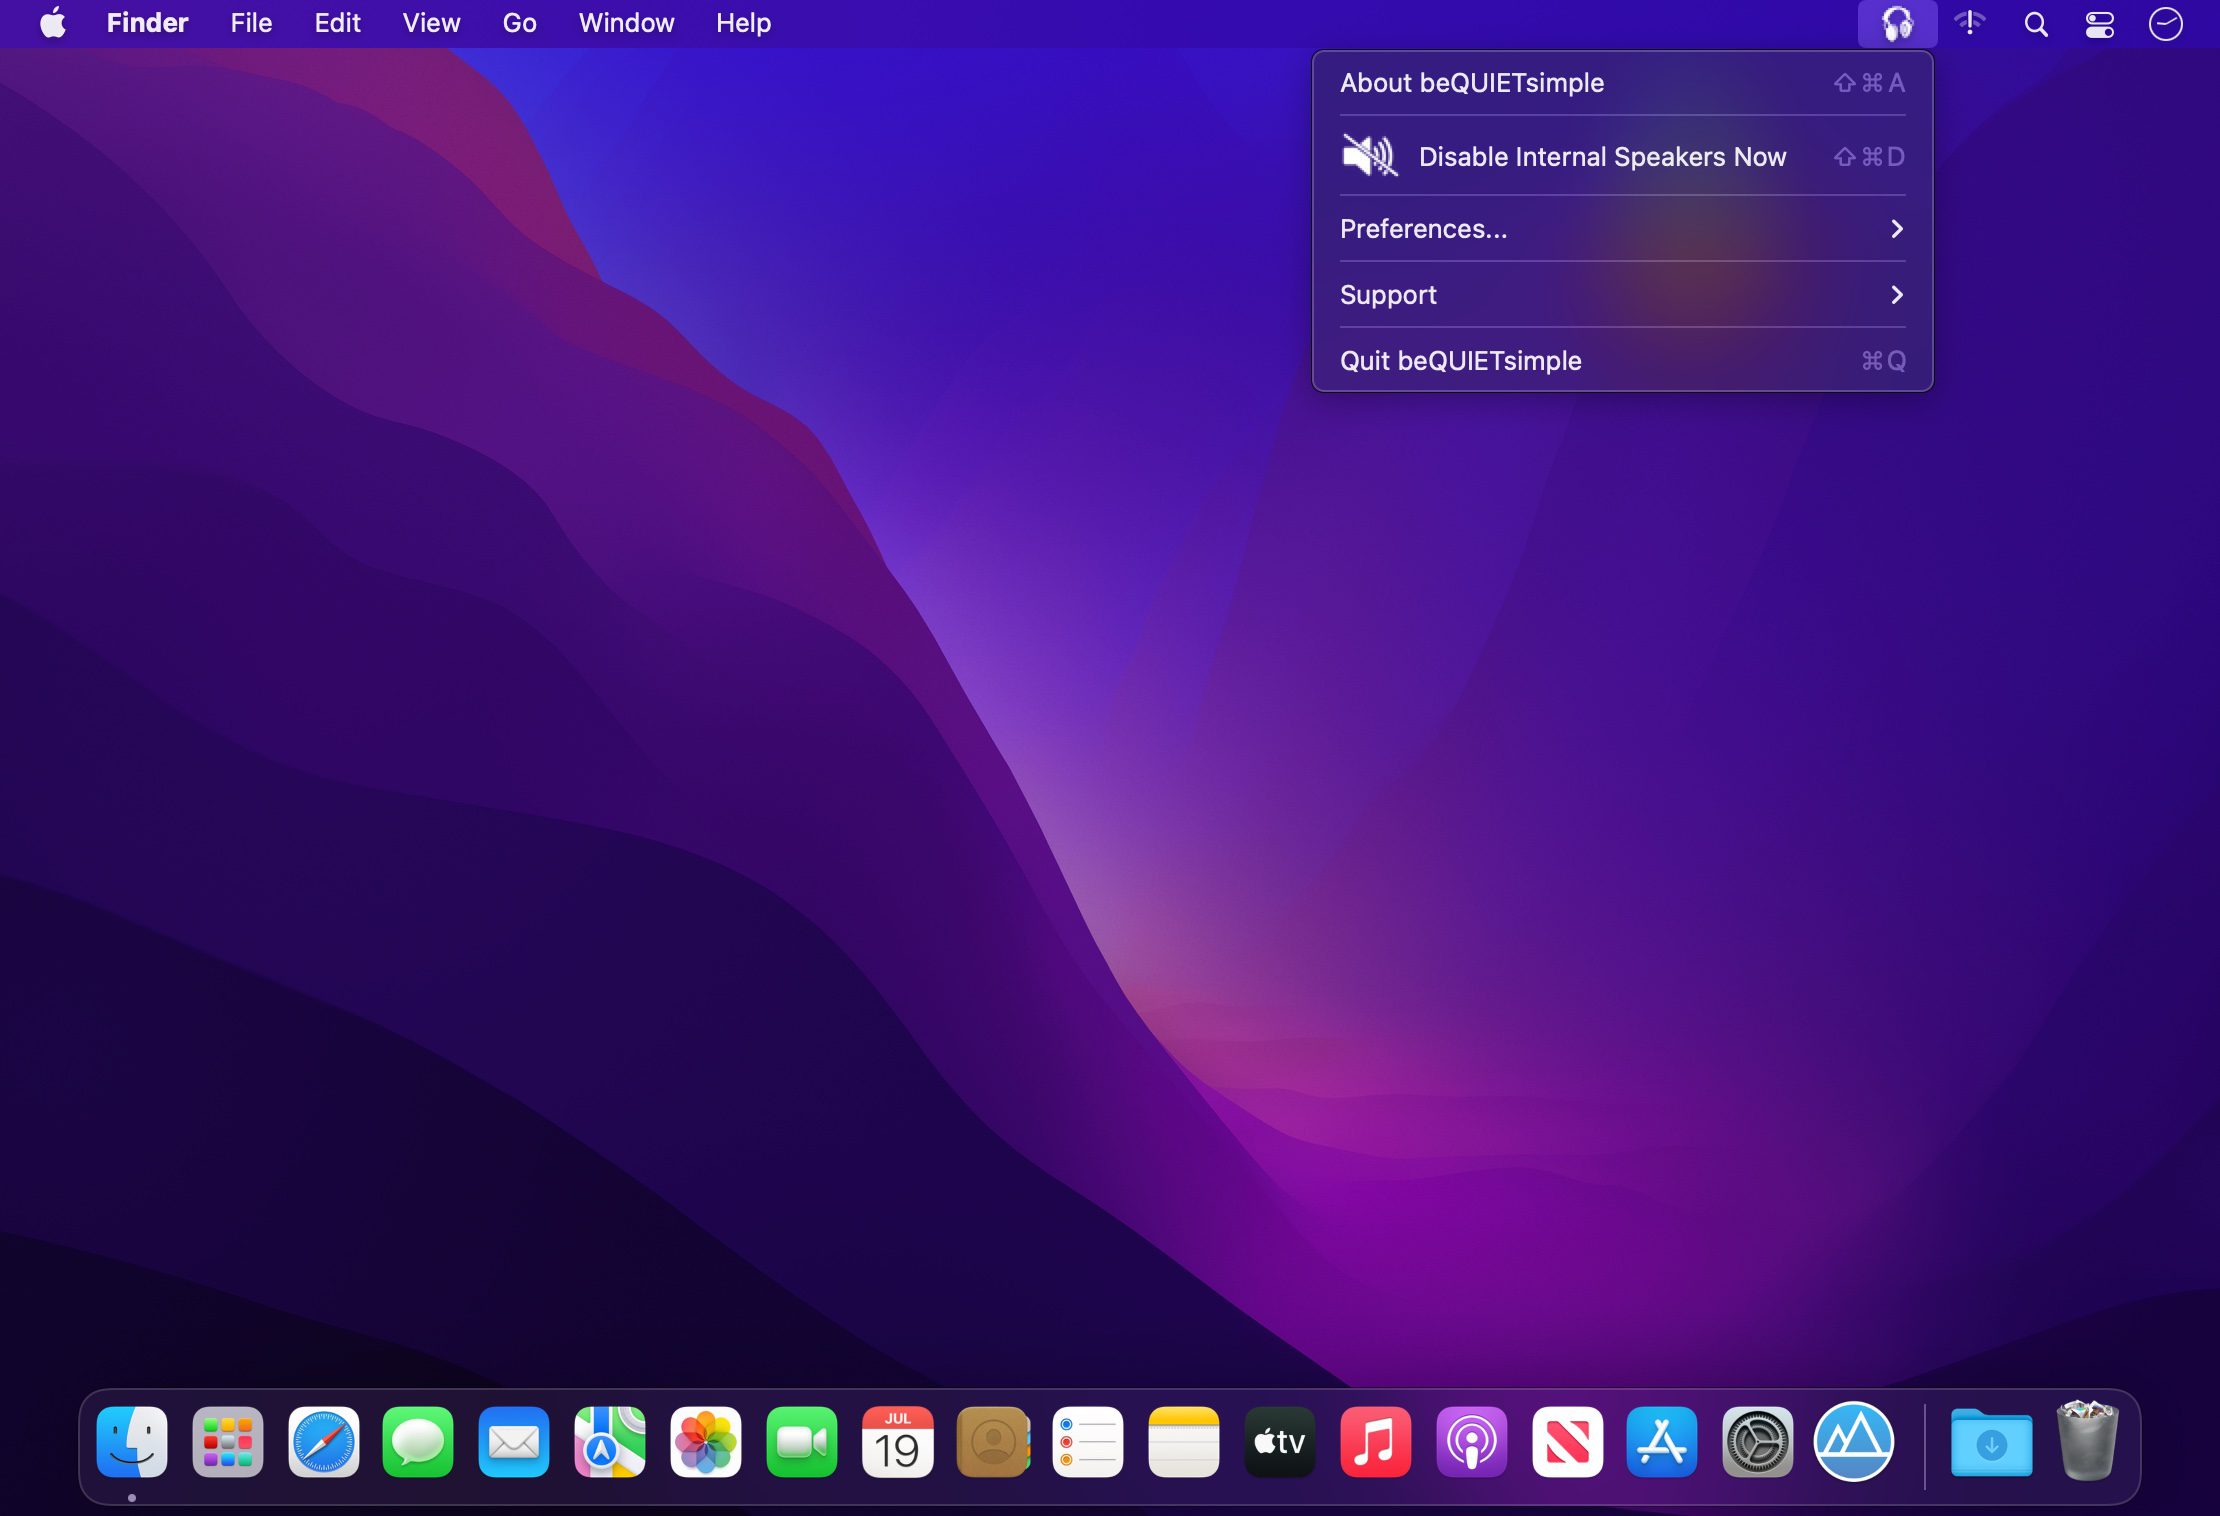The width and height of the screenshot is (2220, 1516).
Task: Launch Safari from the Dock
Action: (x=323, y=1442)
